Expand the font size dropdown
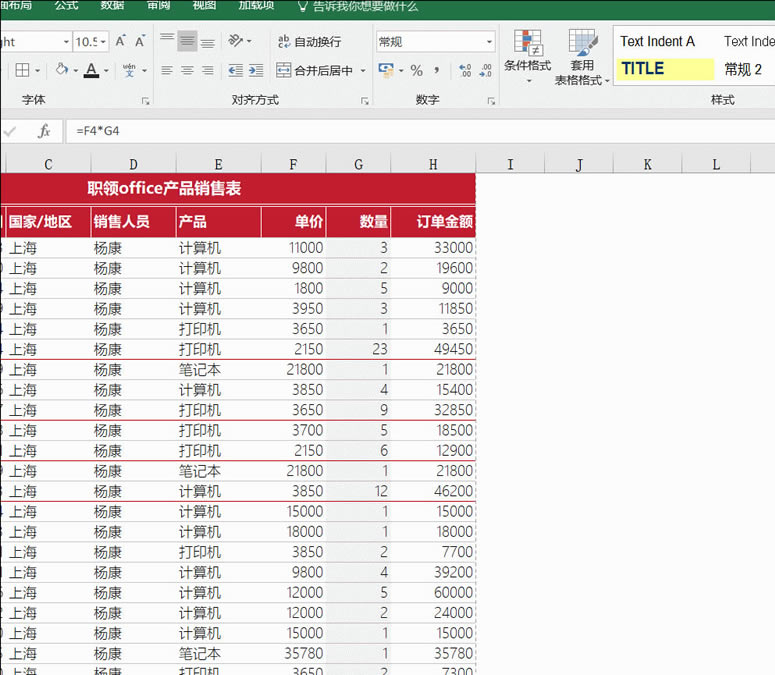The height and width of the screenshot is (675, 775). point(105,42)
